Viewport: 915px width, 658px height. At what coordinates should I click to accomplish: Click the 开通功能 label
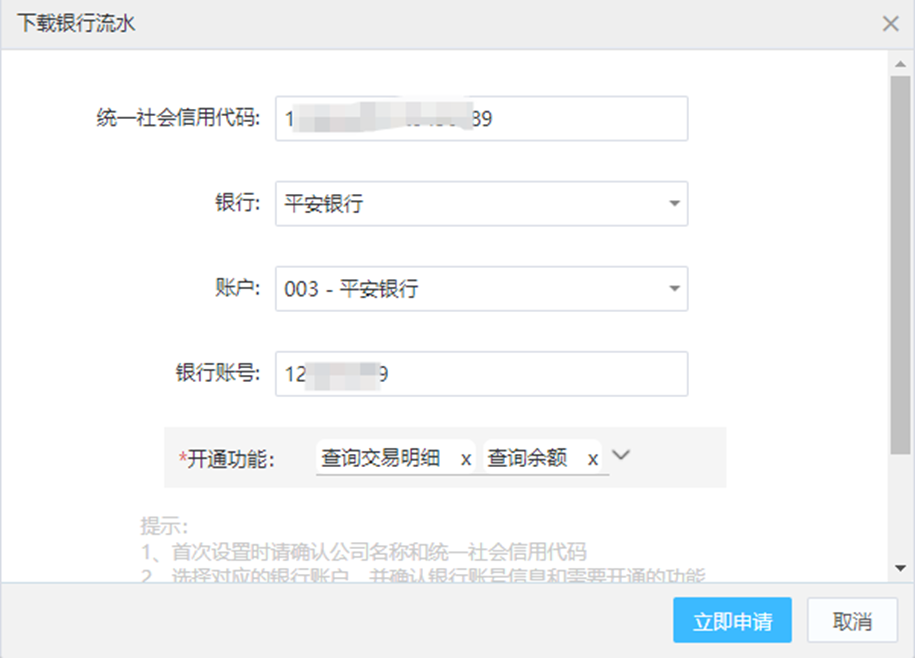click(226, 459)
